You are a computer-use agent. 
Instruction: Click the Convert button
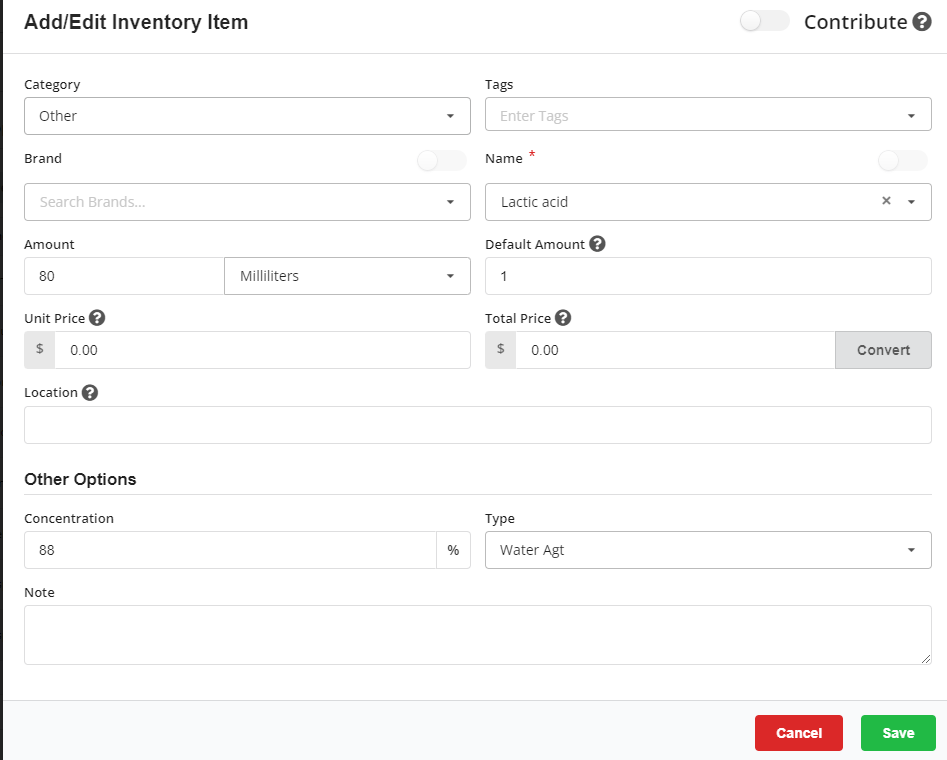coord(883,350)
